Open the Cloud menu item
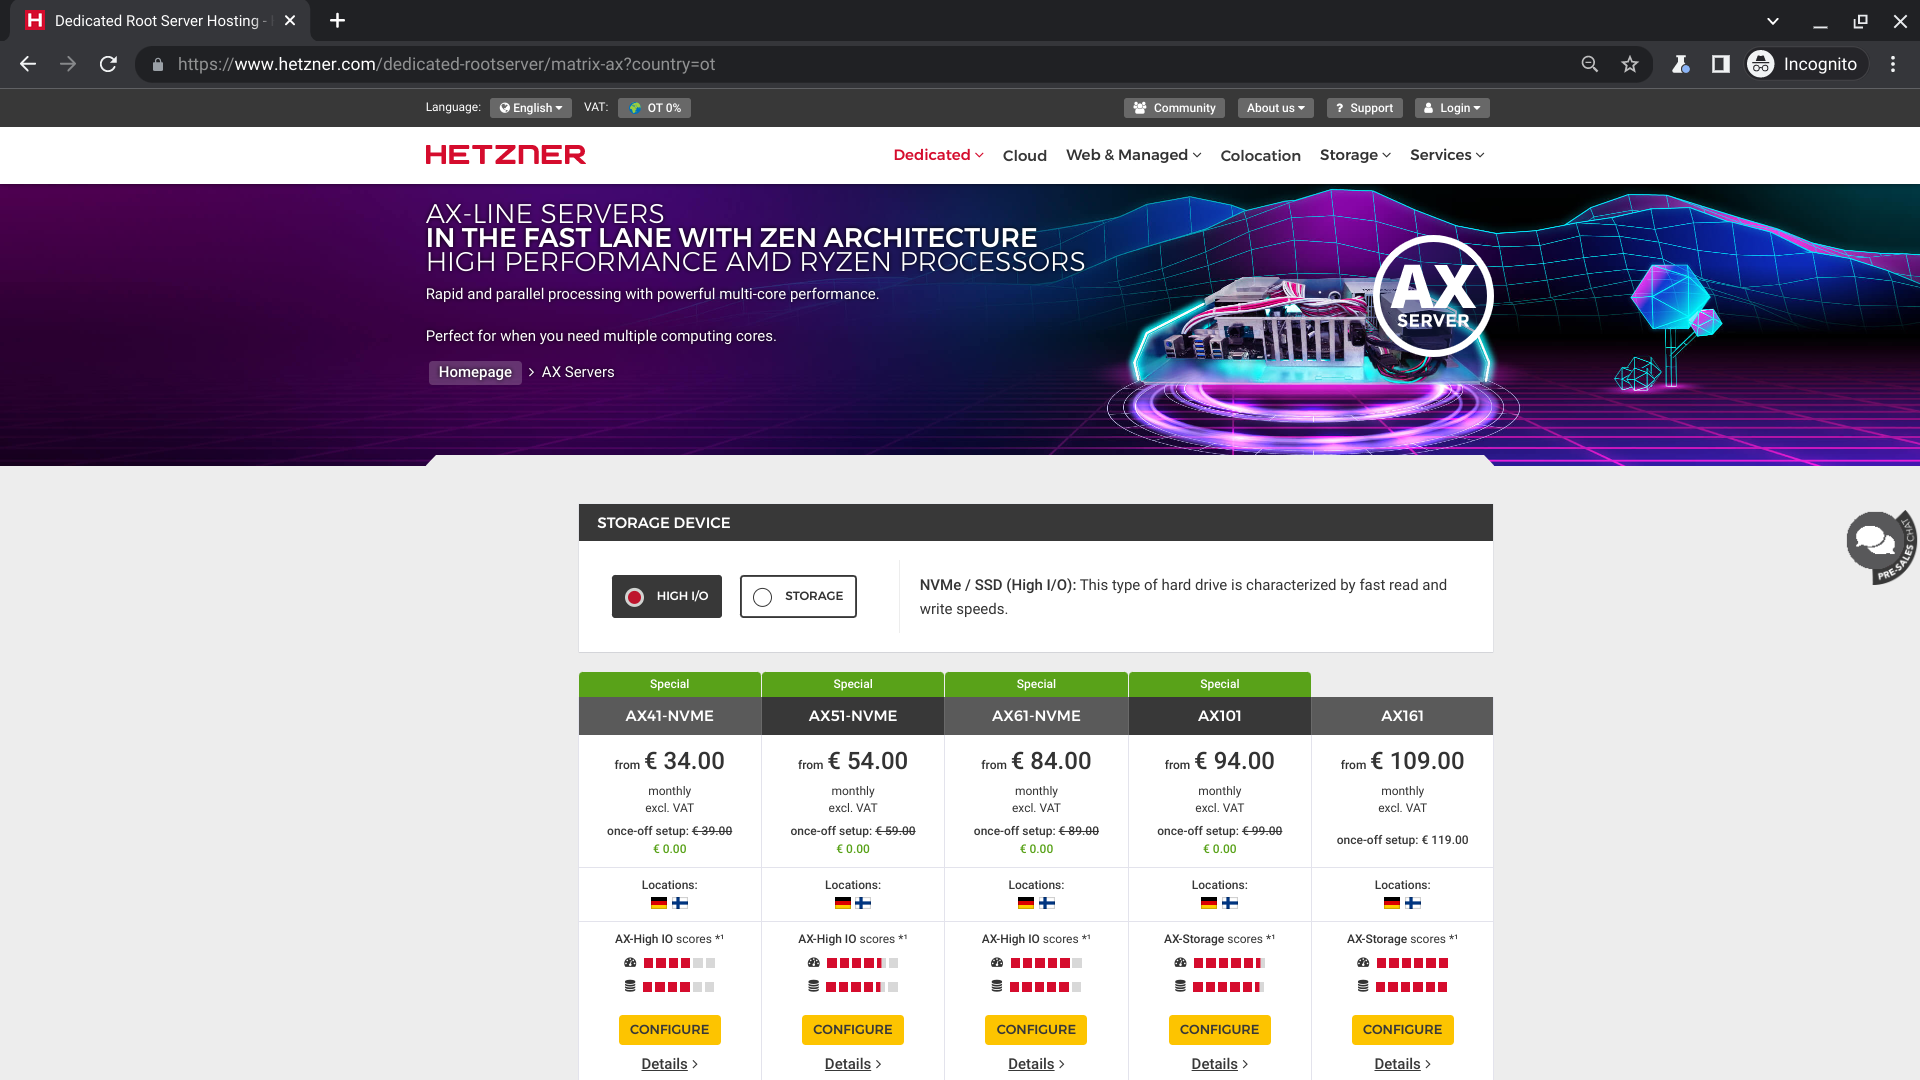This screenshot has width=1920, height=1080. [x=1025, y=156]
